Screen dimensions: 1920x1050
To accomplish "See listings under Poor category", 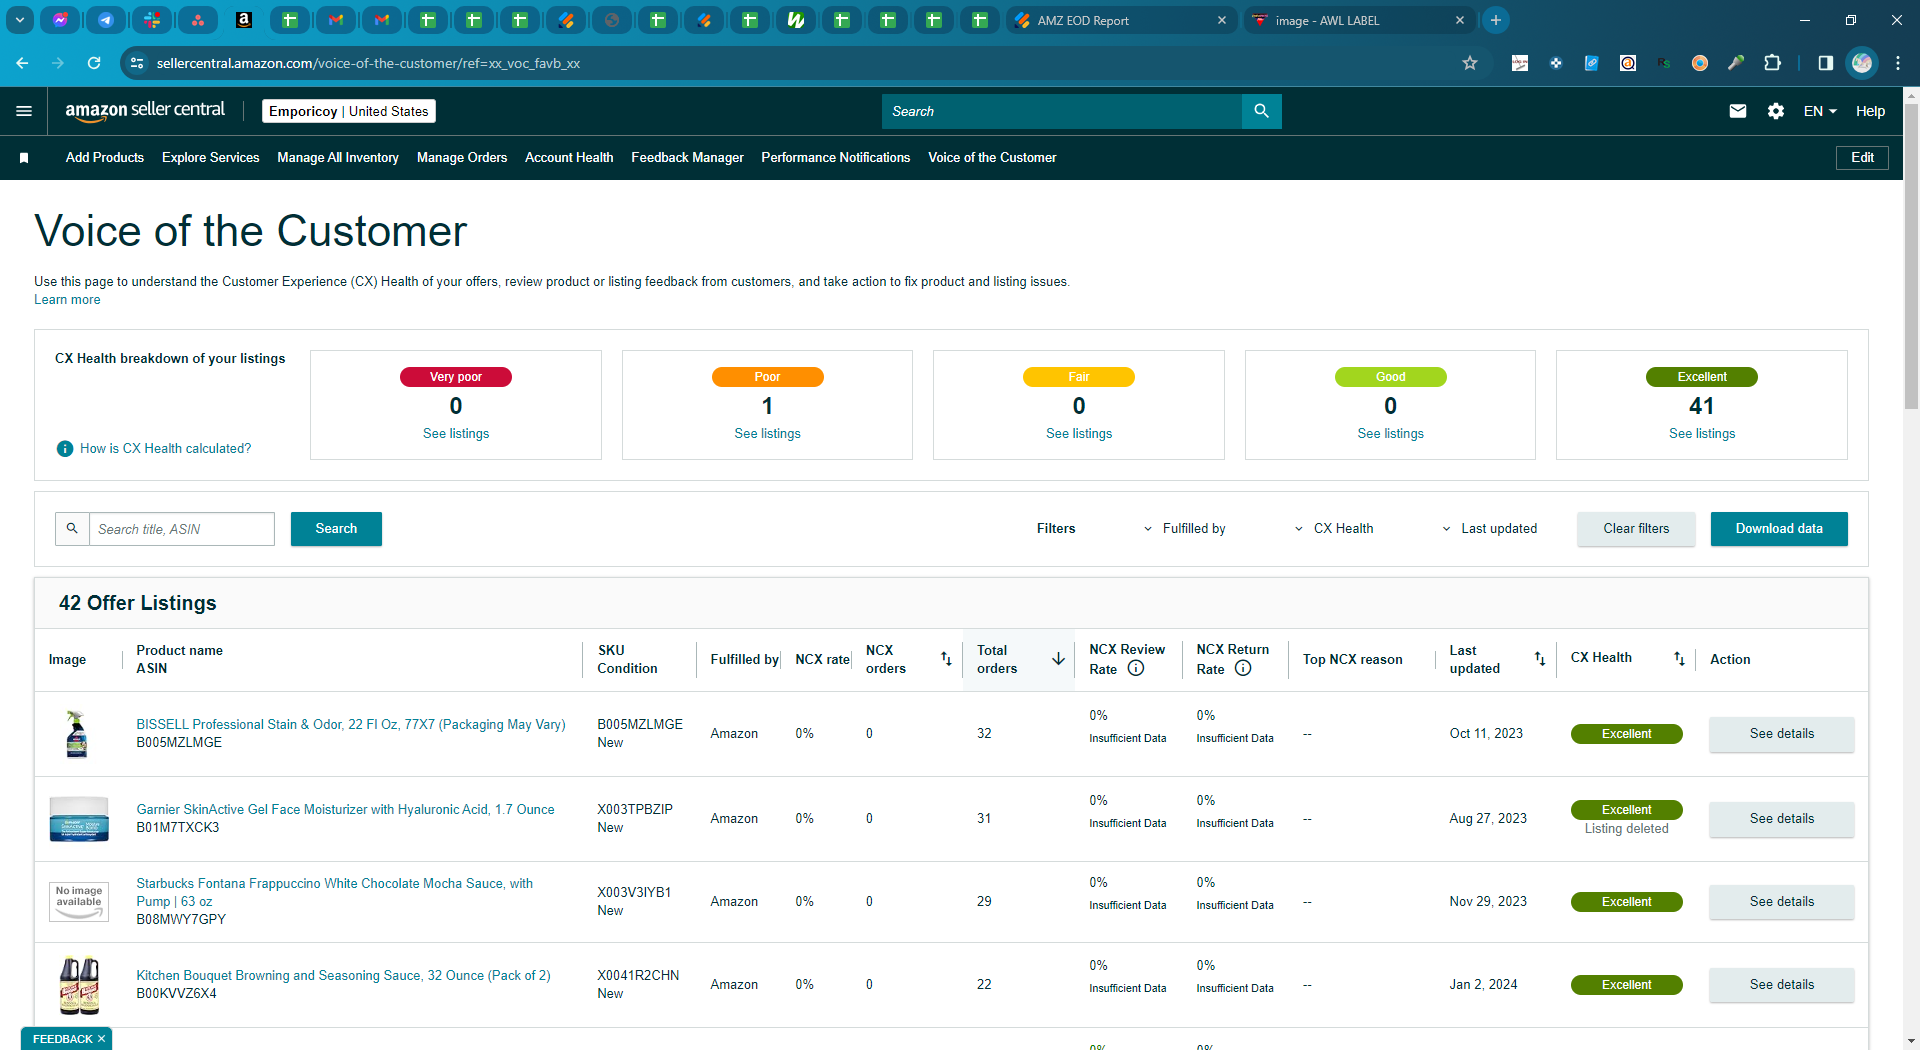I will coord(767,434).
